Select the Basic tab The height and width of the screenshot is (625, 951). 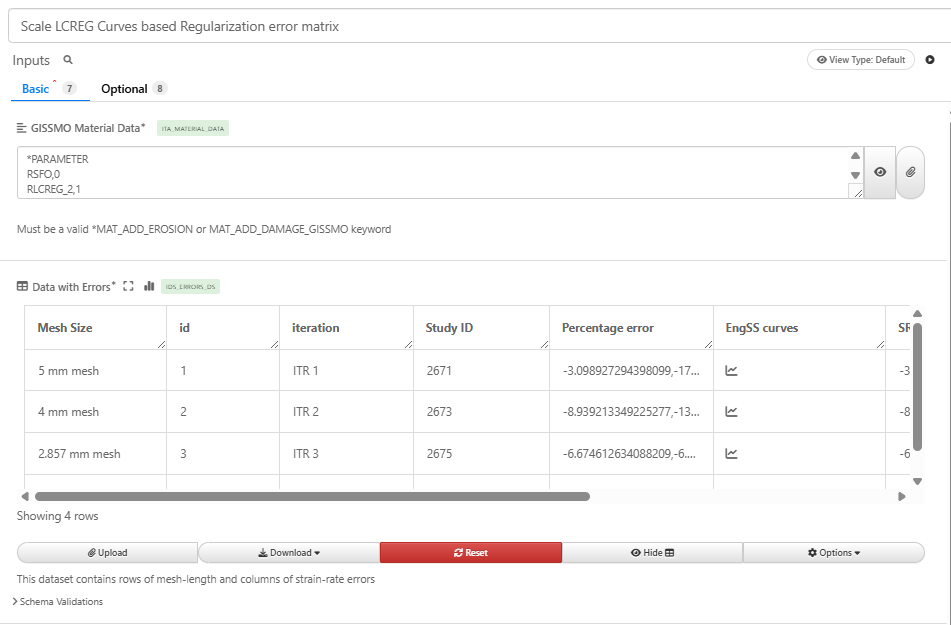click(x=36, y=89)
